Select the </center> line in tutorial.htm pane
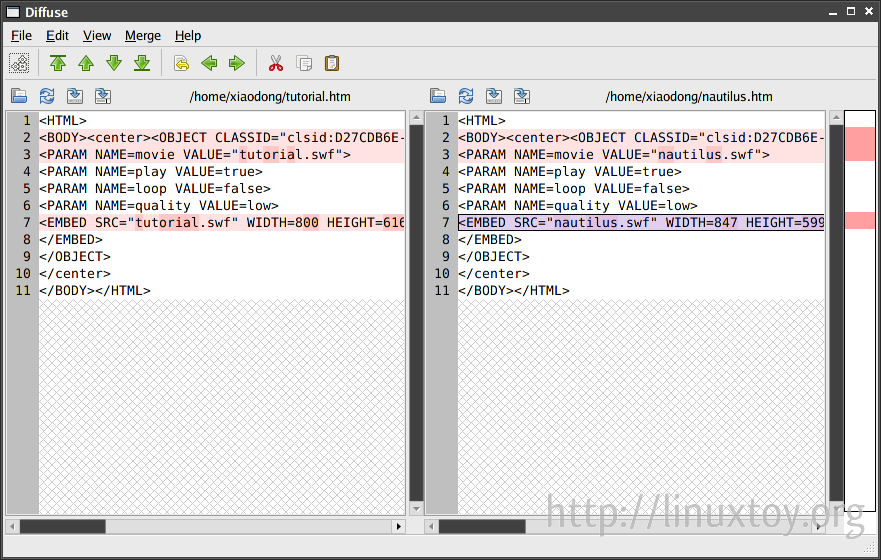The height and width of the screenshot is (560, 881). coord(222,274)
